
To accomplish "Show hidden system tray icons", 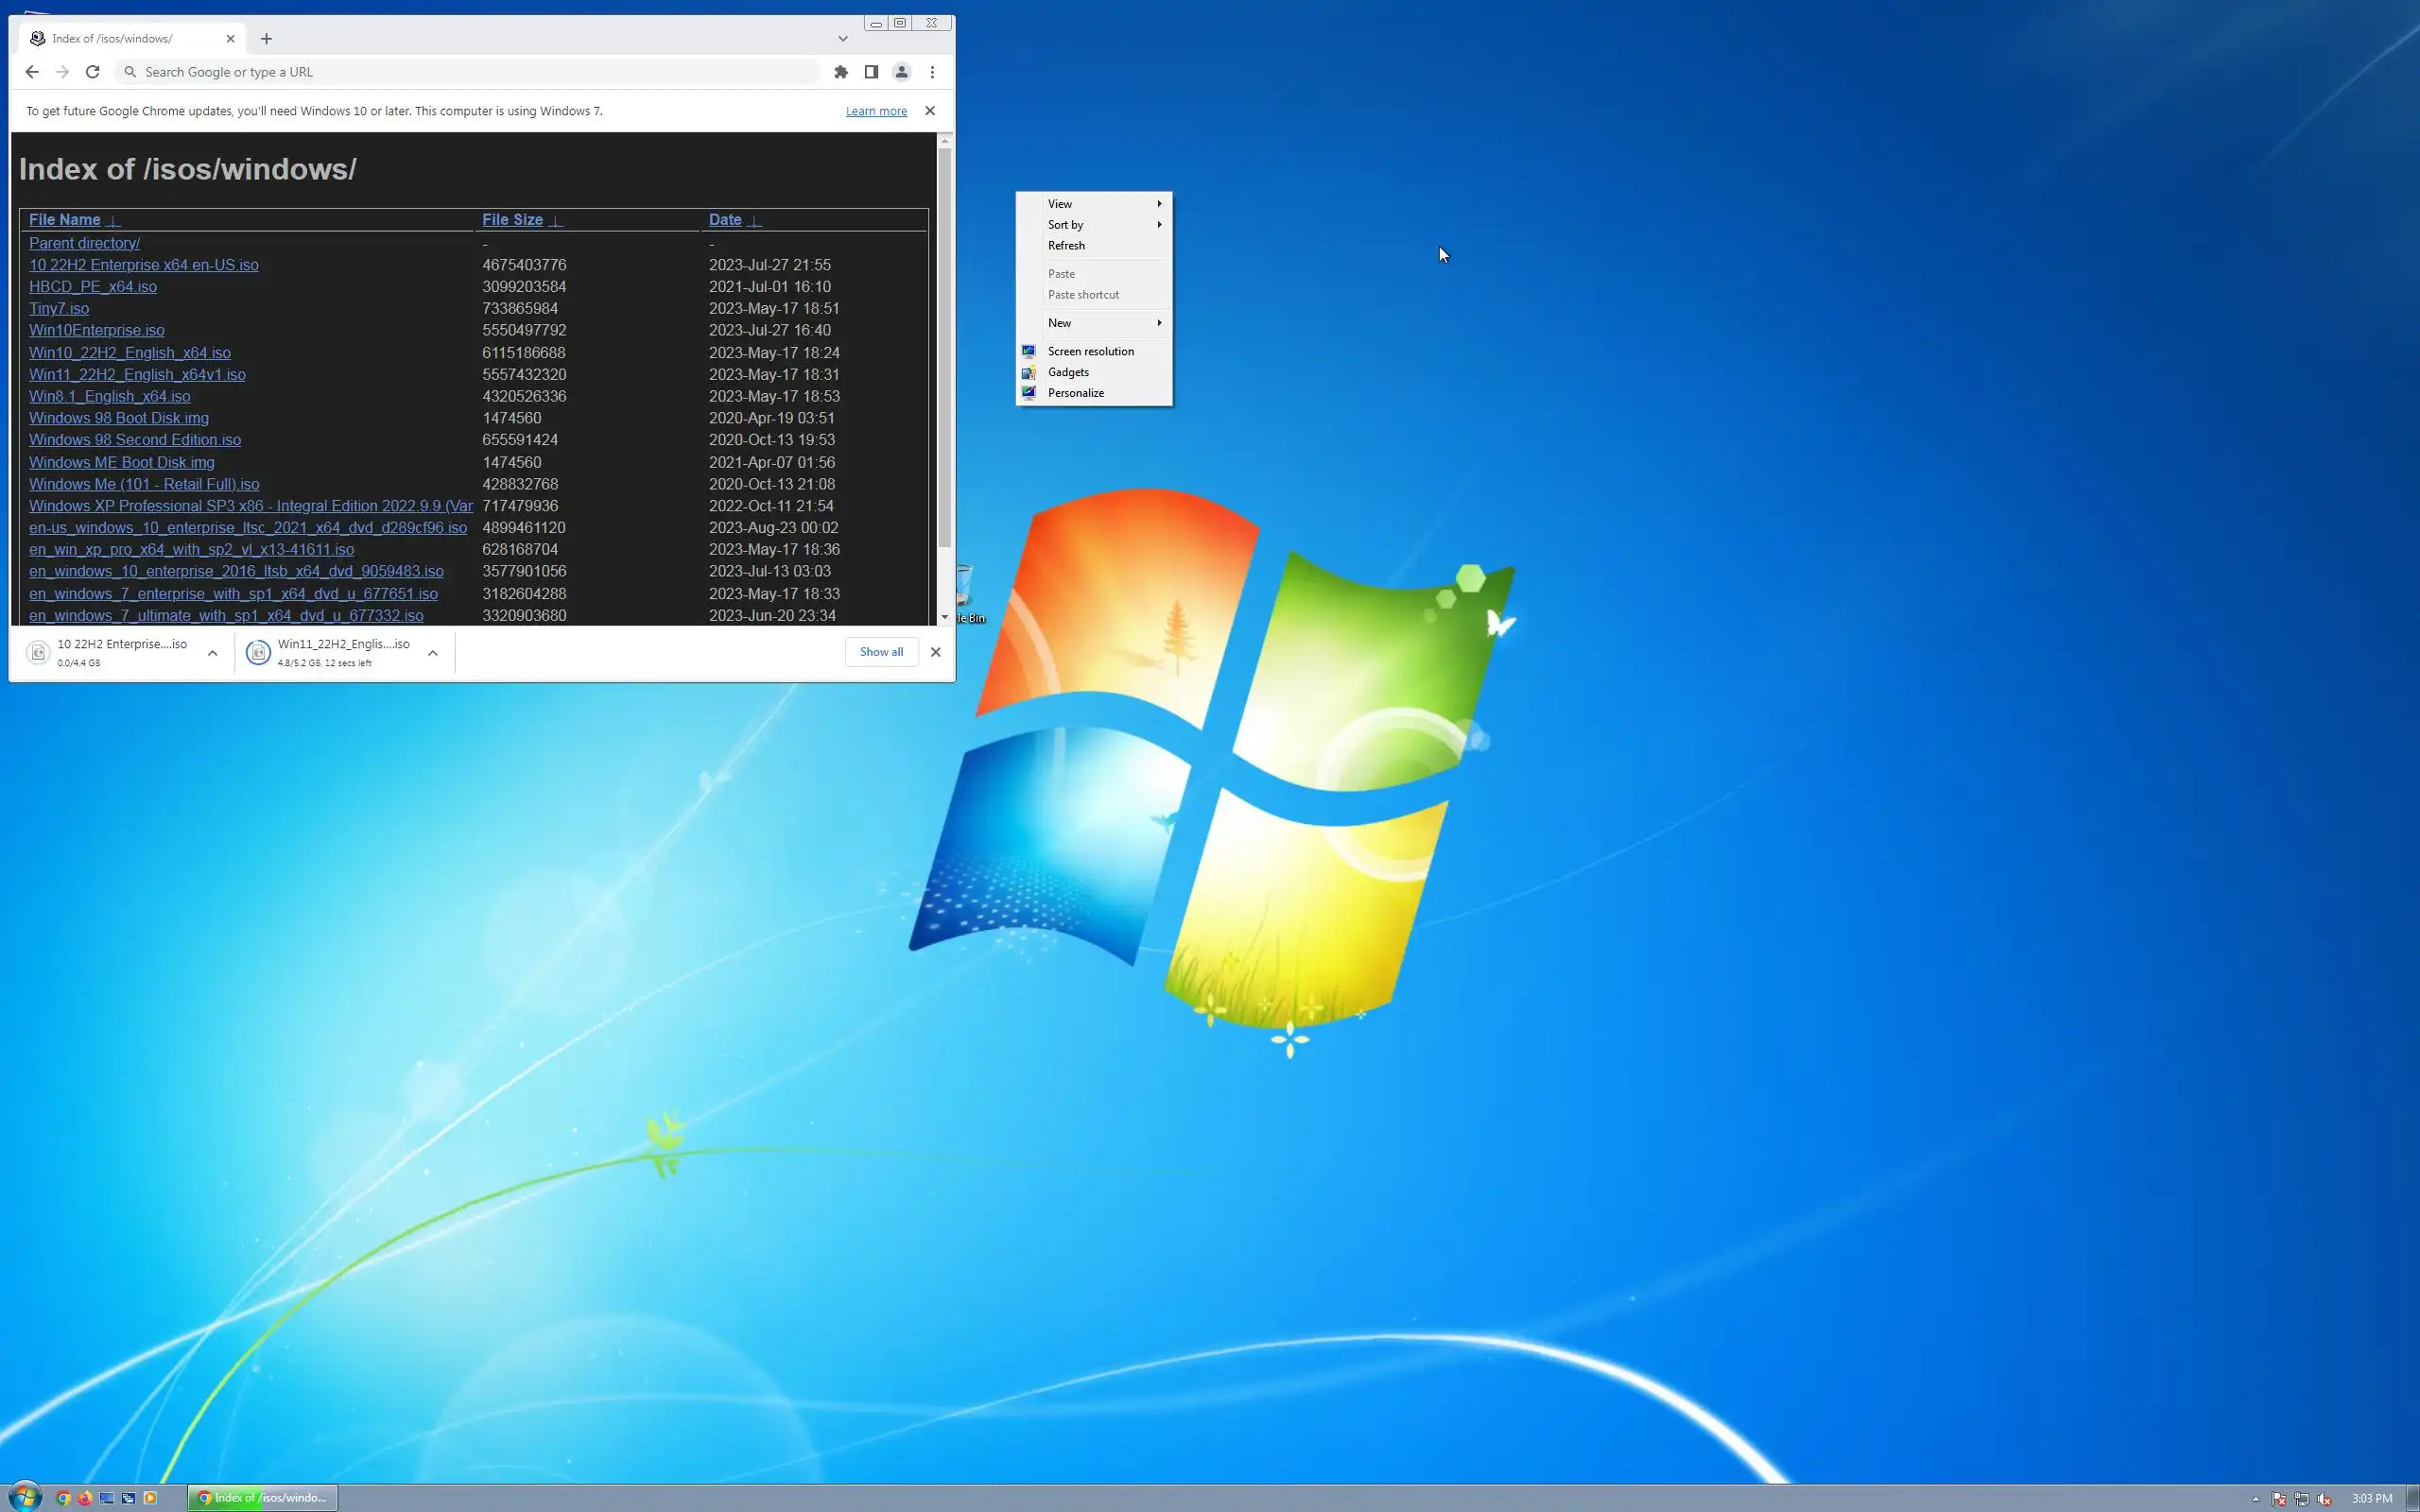I will tap(2255, 1499).
